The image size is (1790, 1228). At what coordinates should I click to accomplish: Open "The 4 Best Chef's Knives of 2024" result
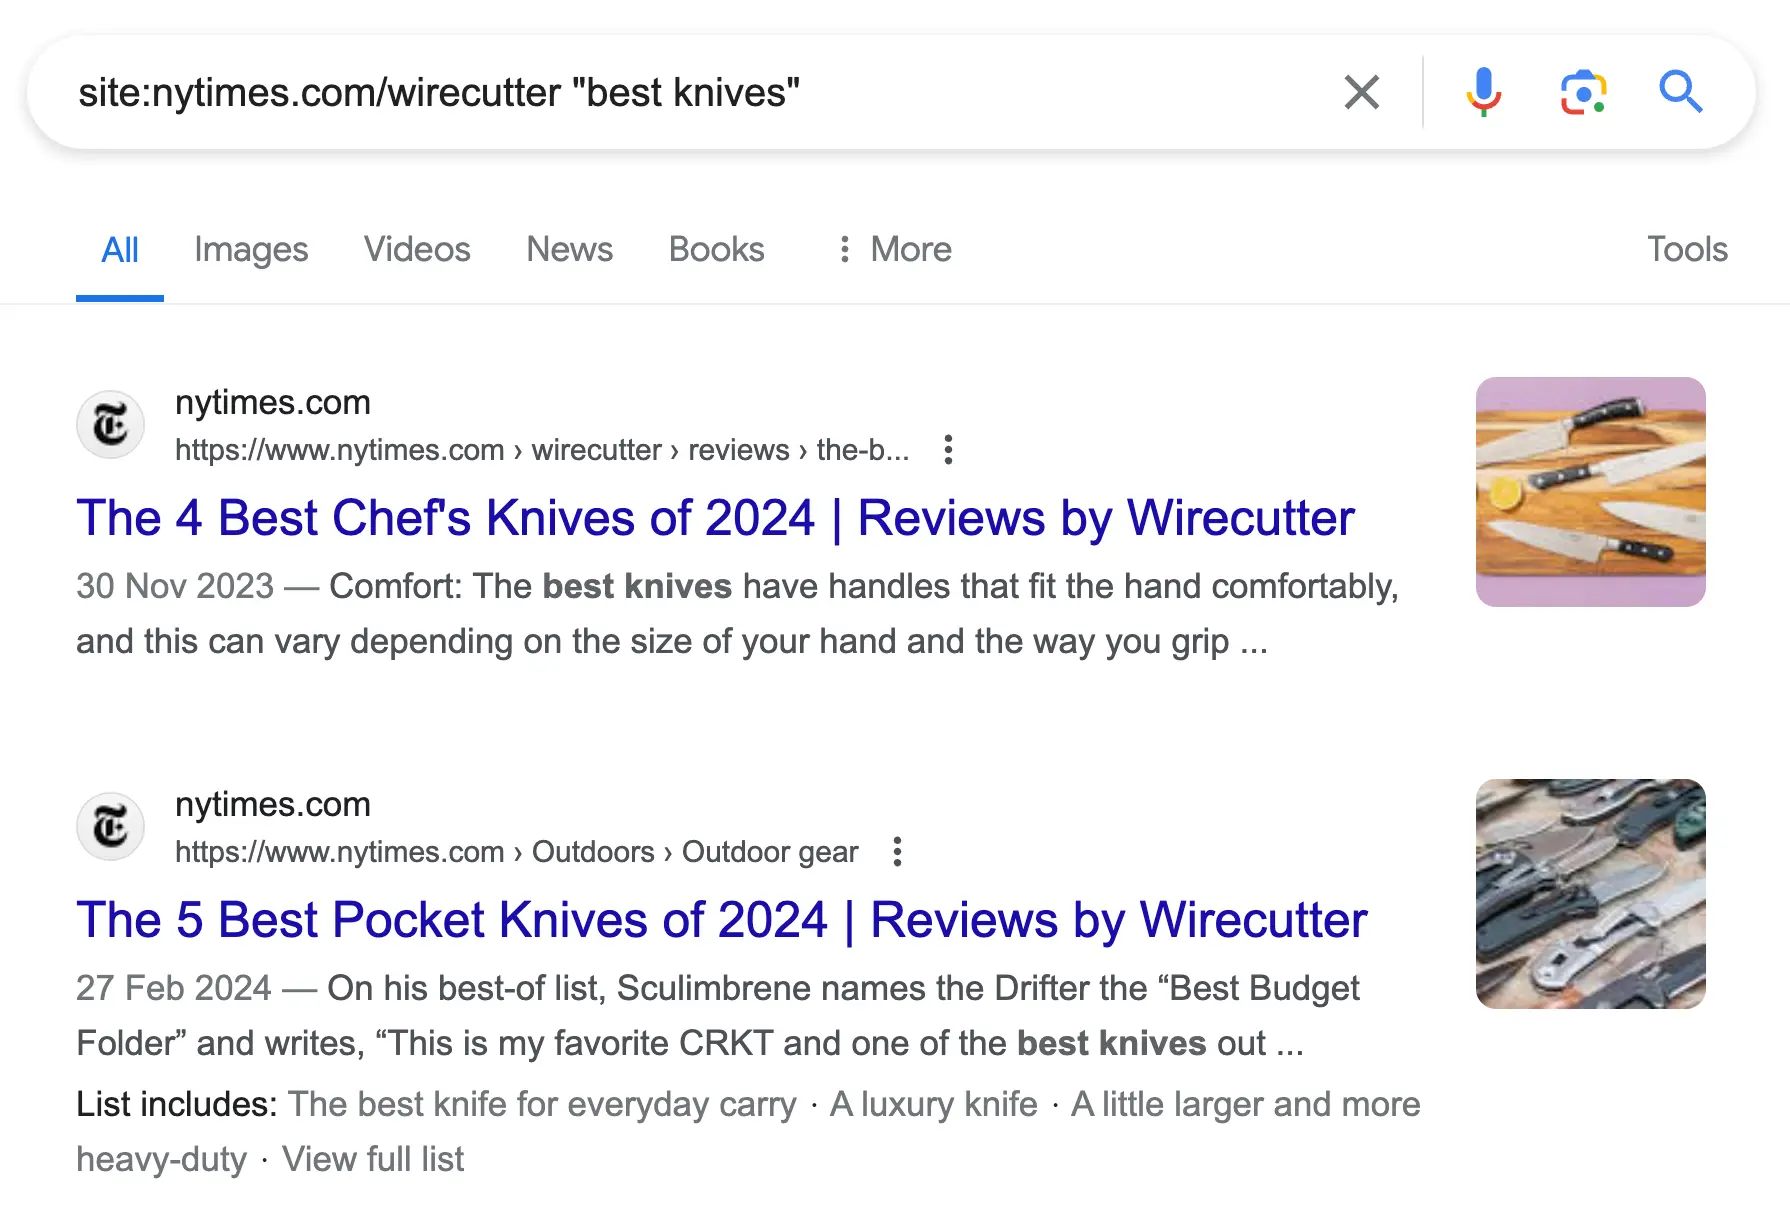pyautogui.click(x=715, y=518)
